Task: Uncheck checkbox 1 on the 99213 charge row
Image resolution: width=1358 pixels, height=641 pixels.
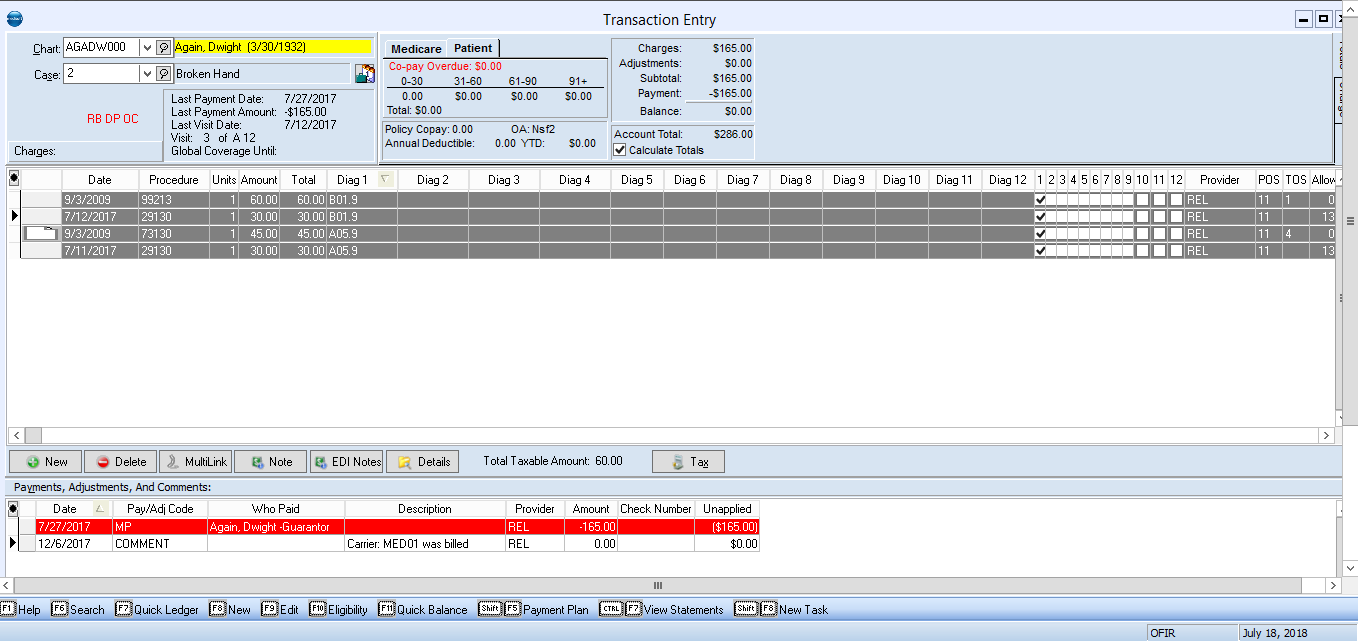Action: 1041,199
